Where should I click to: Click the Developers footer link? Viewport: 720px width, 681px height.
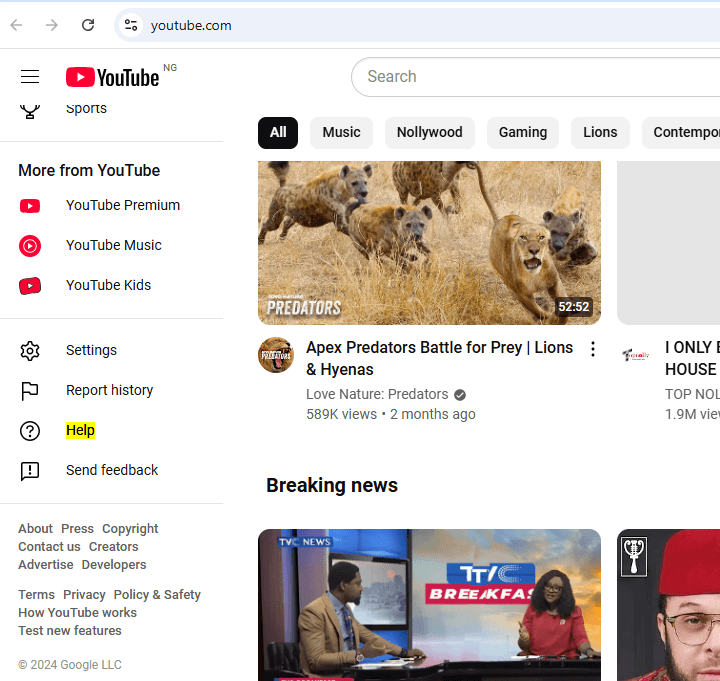114,565
